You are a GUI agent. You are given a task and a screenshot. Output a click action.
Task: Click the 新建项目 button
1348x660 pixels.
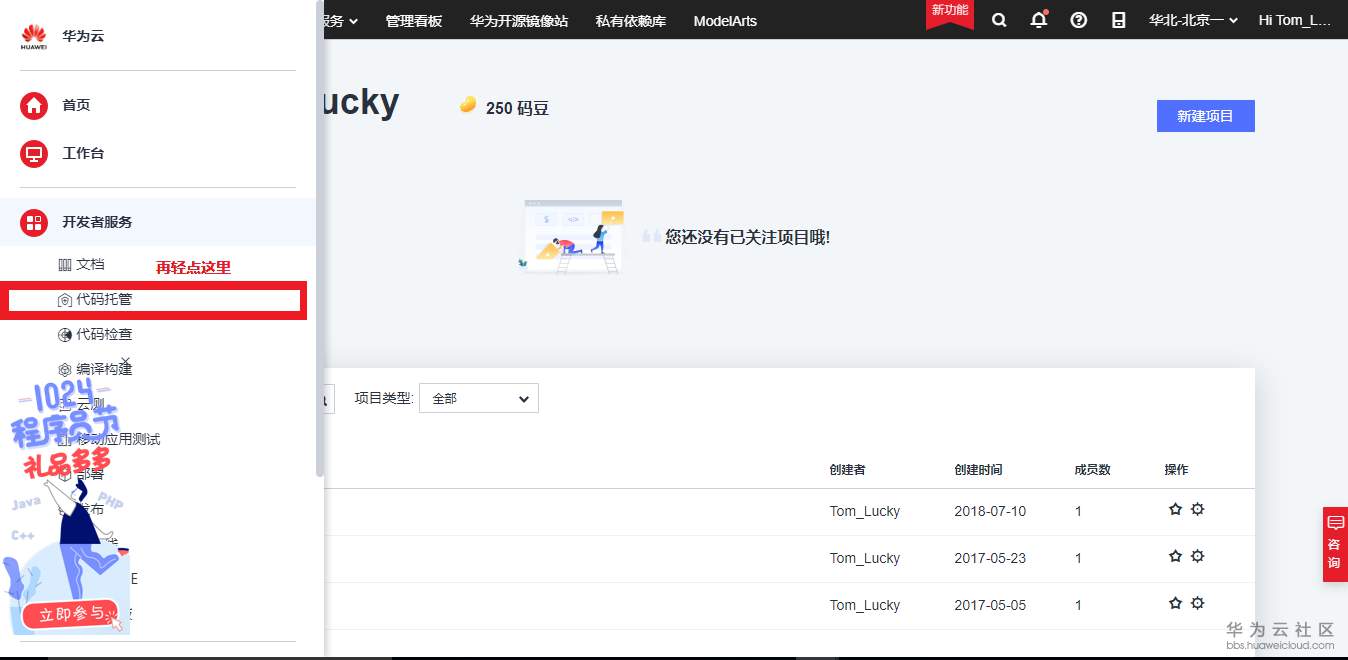(1205, 116)
